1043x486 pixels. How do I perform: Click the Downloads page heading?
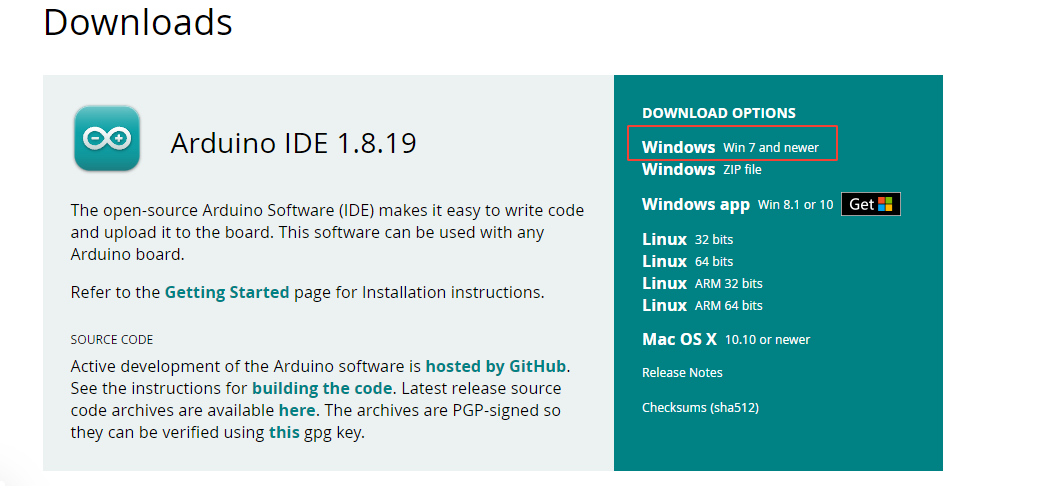tap(138, 21)
